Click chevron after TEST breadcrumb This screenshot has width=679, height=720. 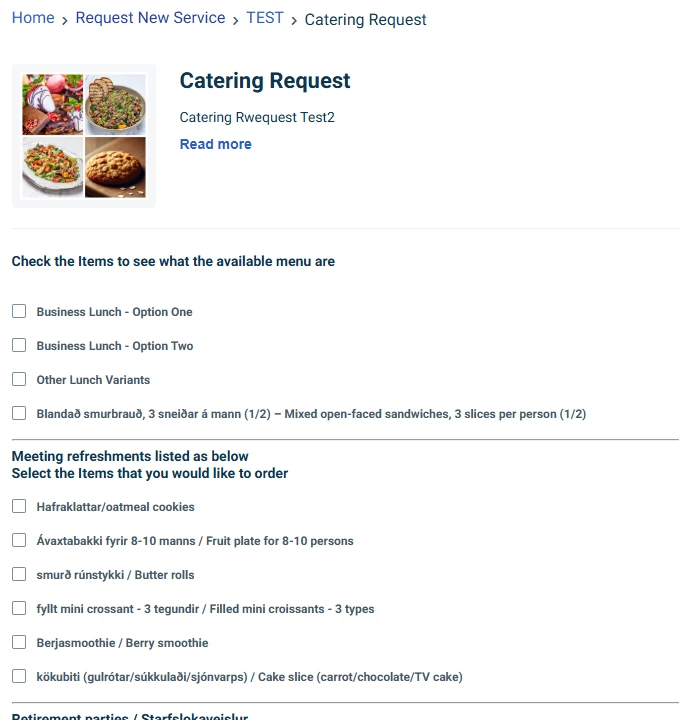pyautogui.click(x=294, y=21)
